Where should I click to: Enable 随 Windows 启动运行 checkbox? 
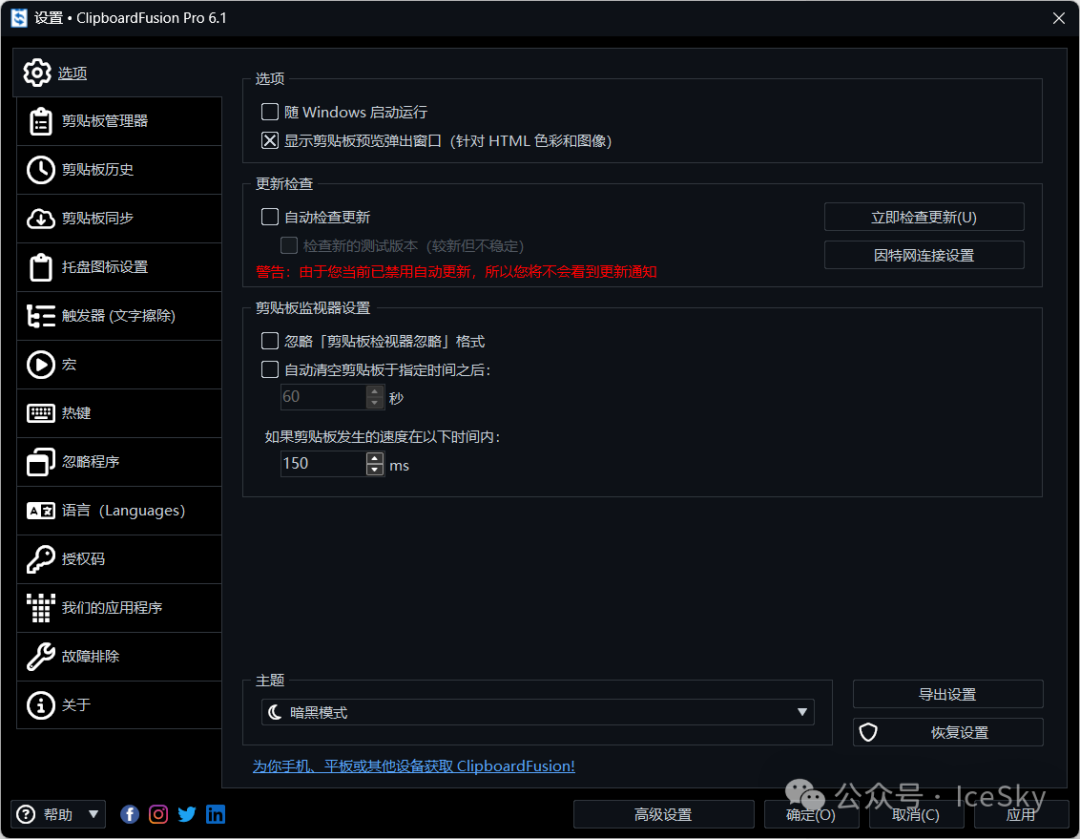pos(270,112)
